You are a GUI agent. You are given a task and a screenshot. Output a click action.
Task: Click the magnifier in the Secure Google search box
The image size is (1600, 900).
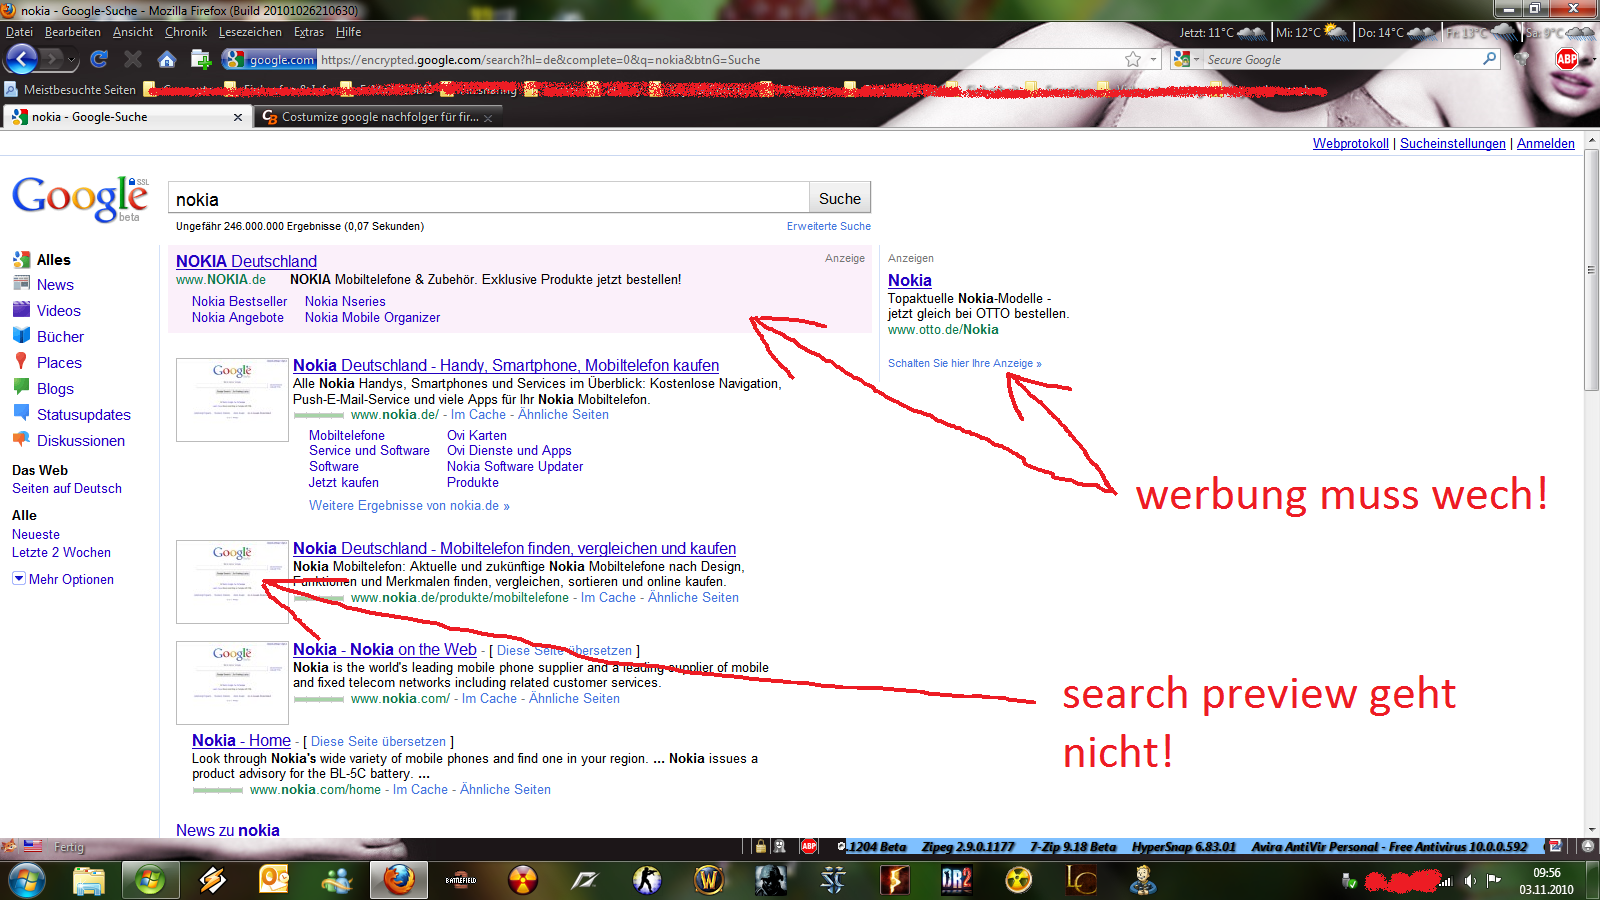pyautogui.click(x=1489, y=59)
